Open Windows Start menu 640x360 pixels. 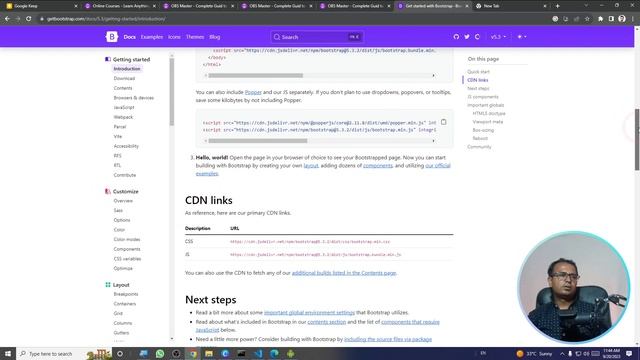click(x=8, y=353)
